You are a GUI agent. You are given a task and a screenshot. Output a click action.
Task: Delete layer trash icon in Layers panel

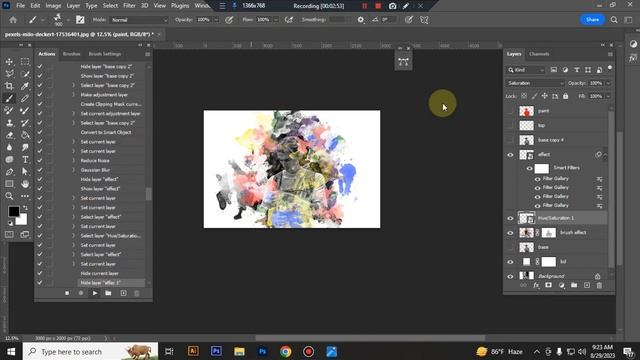[x=599, y=285]
